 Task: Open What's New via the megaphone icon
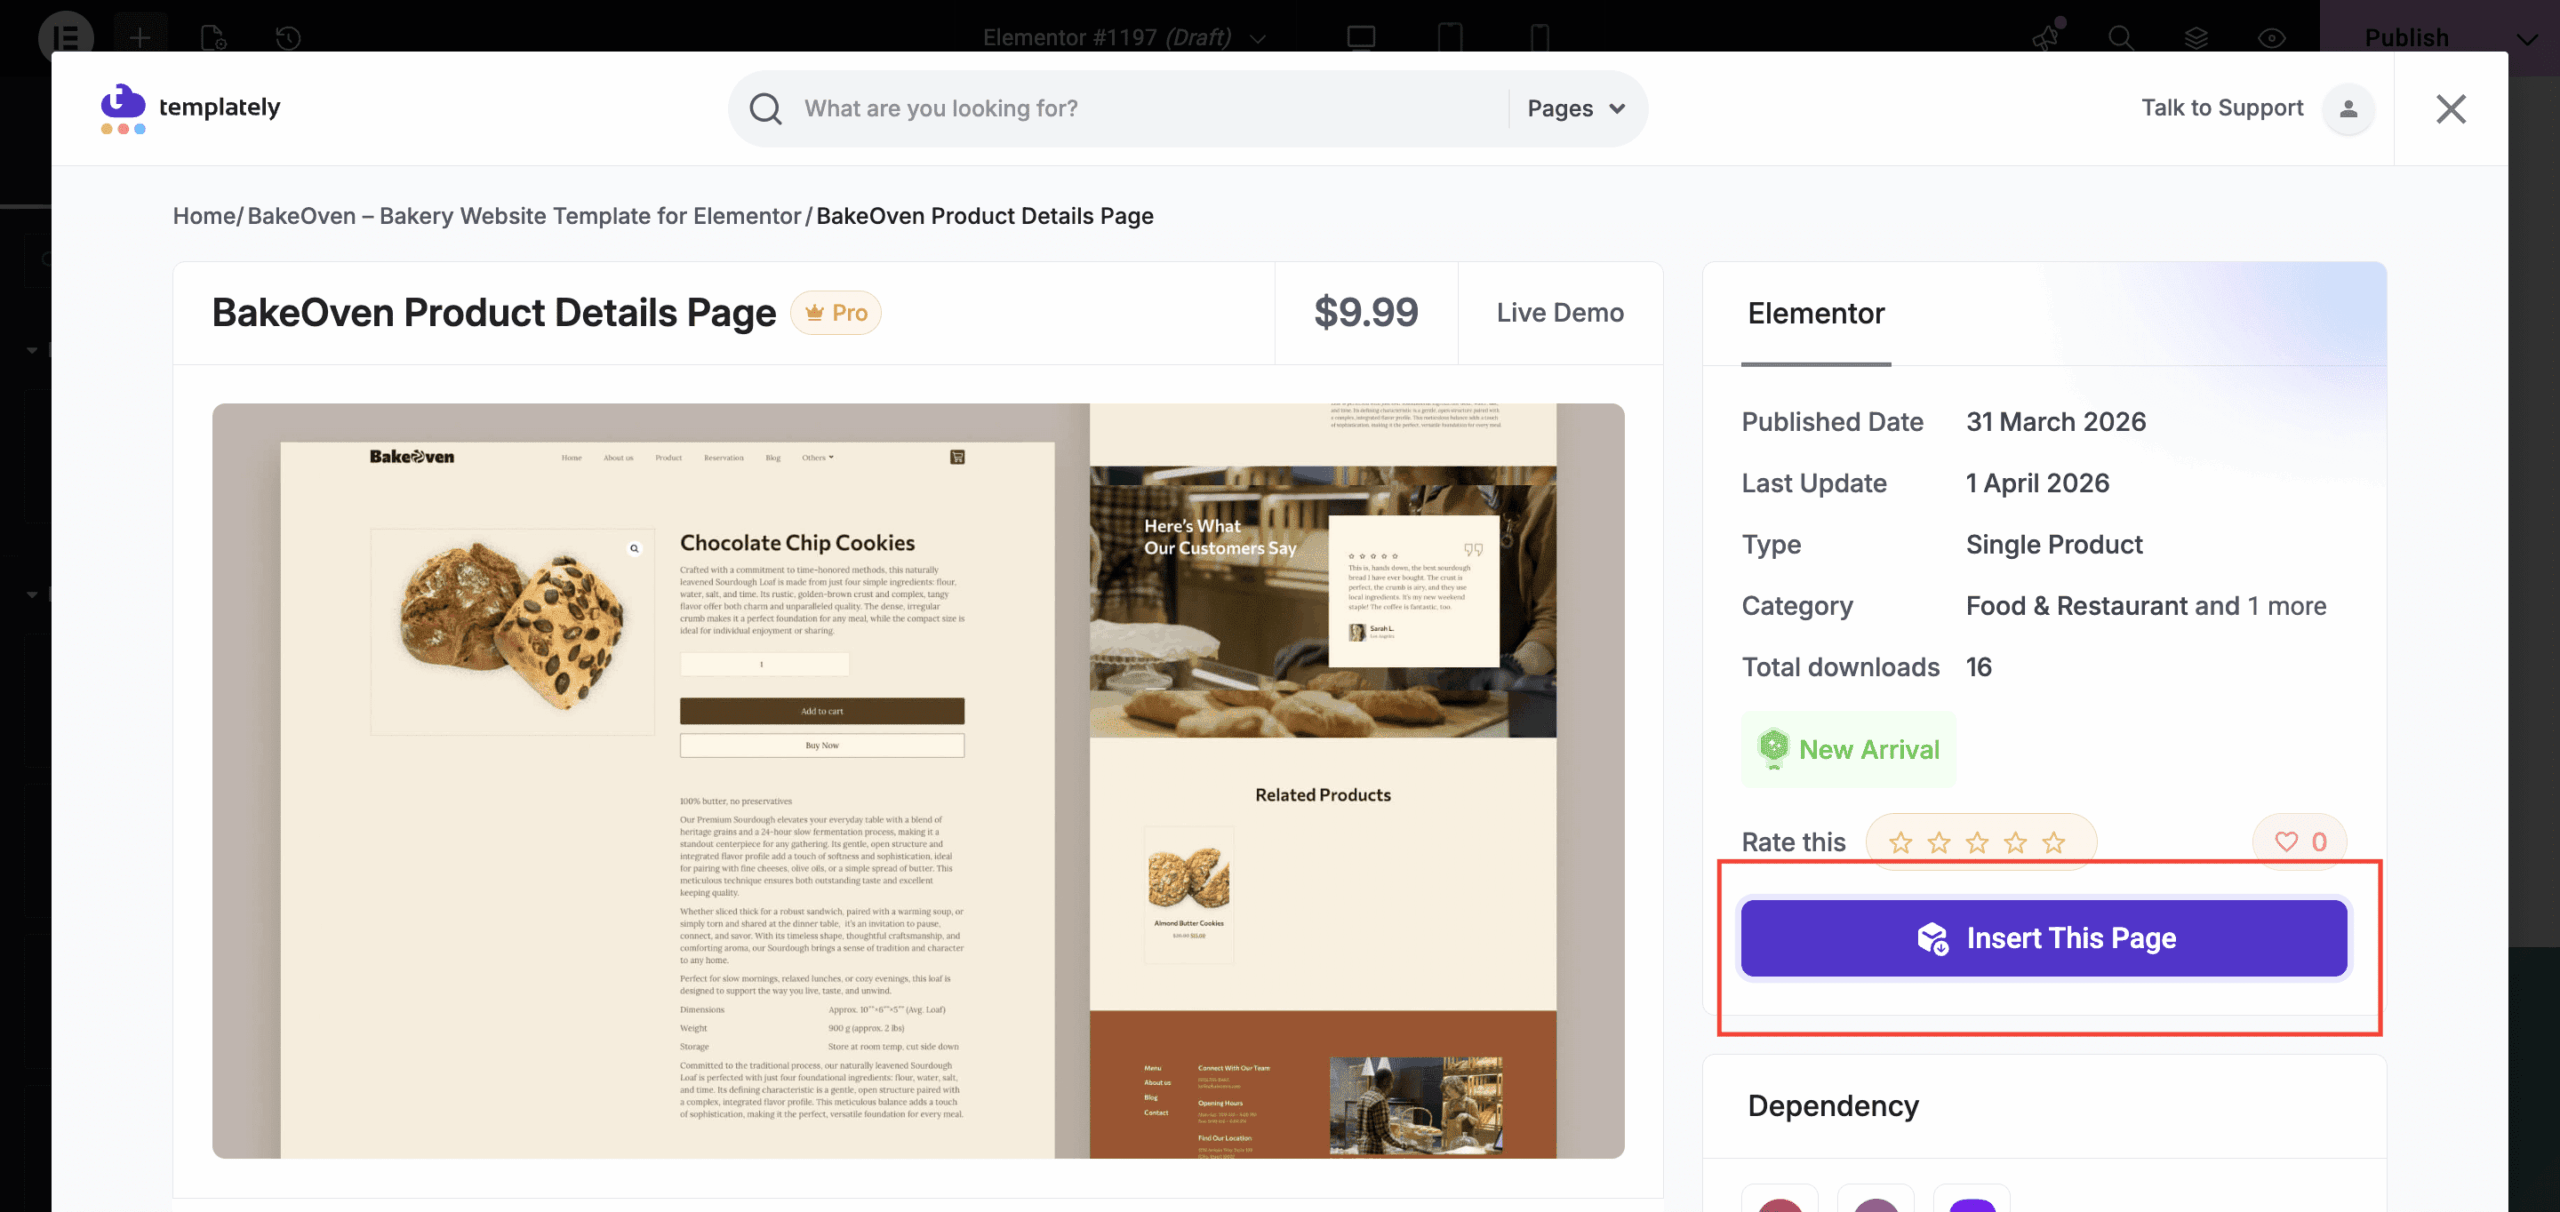pyautogui.click(x=2046, y=38)
